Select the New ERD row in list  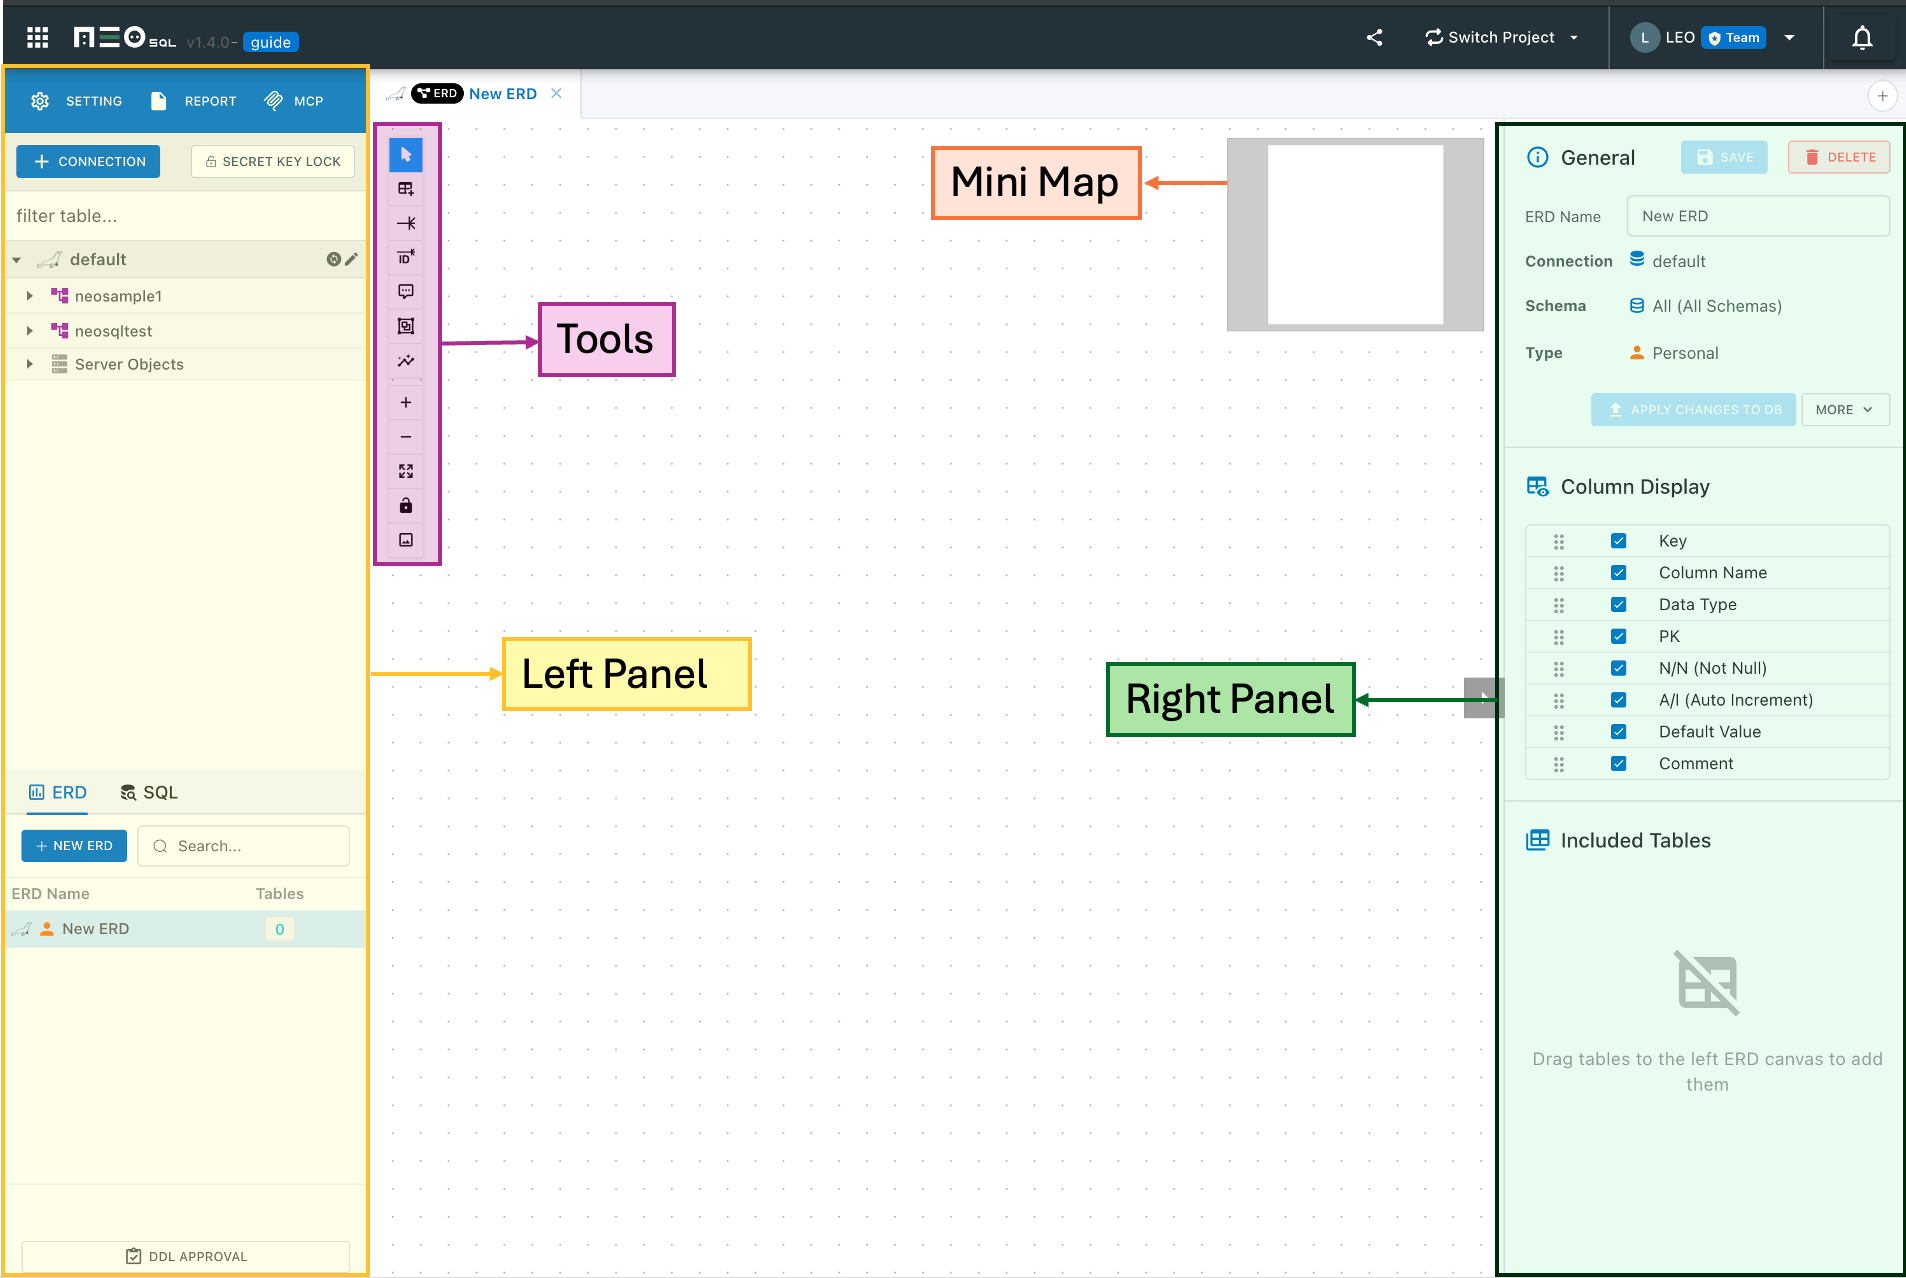pos(186,929)
